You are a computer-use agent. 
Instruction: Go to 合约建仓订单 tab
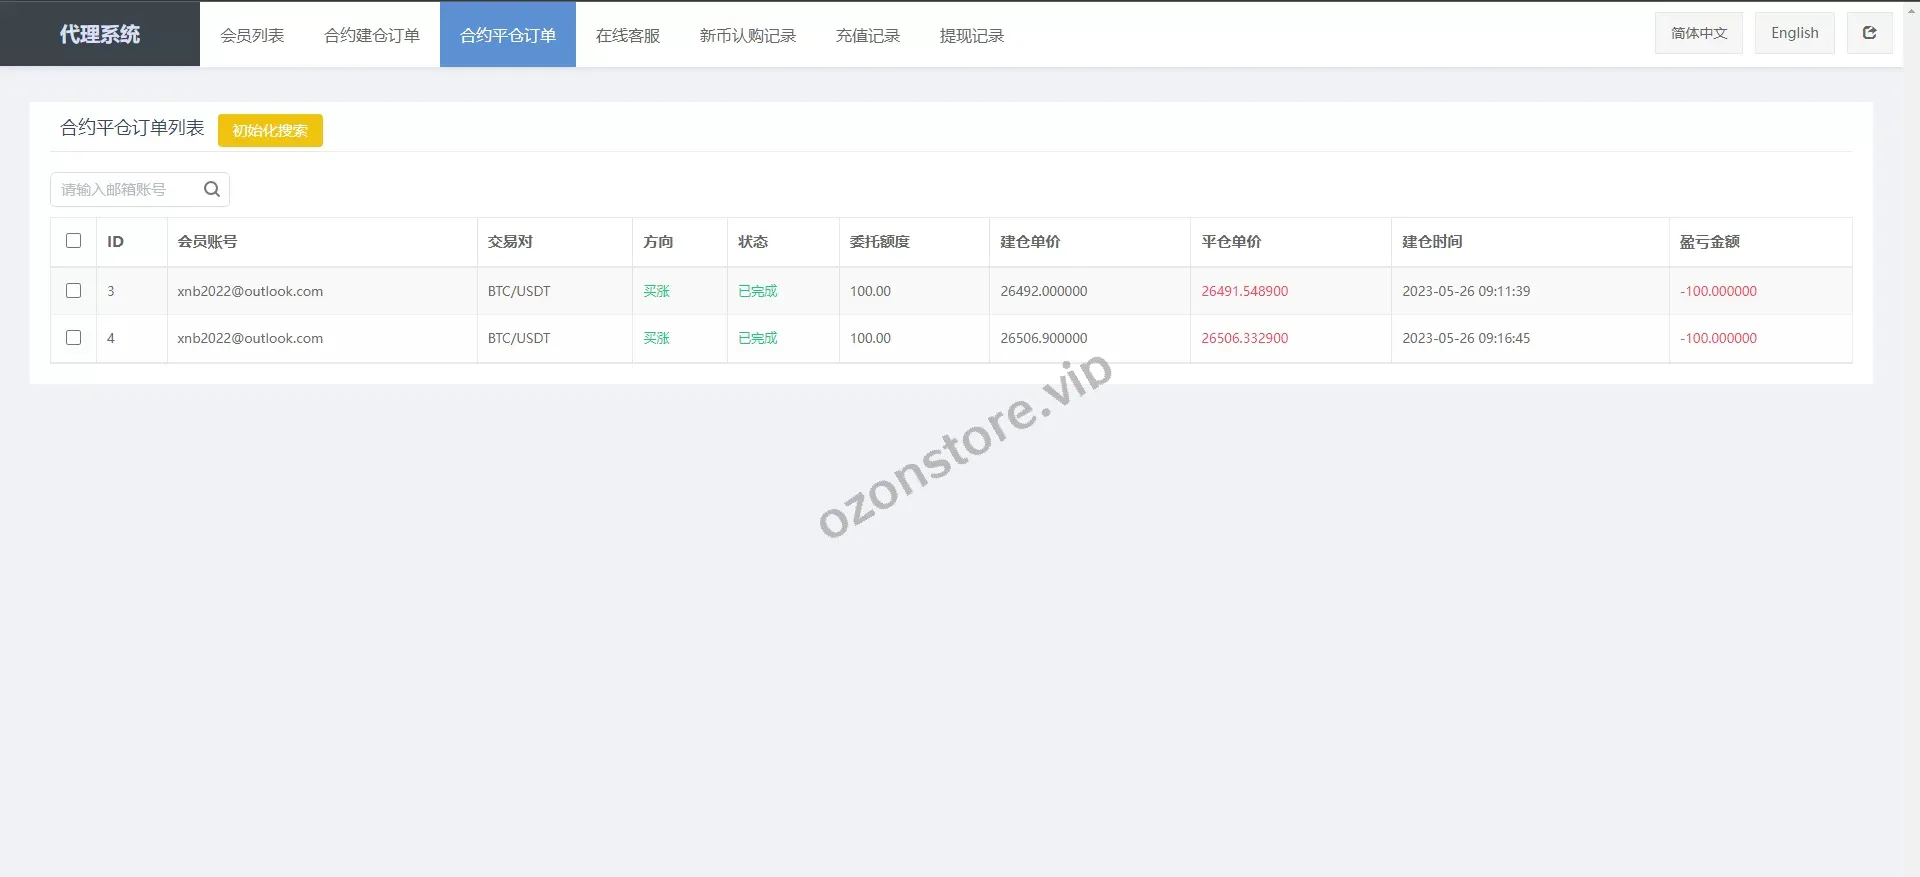point(372,35)
